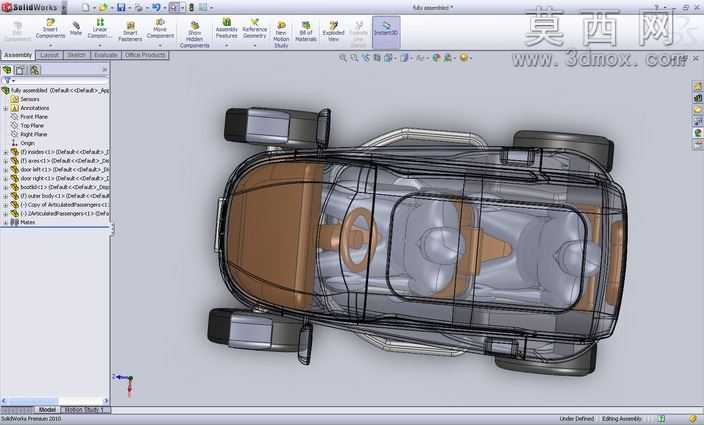
Task: Switch to the Layout tab
Action: [49, 55]
